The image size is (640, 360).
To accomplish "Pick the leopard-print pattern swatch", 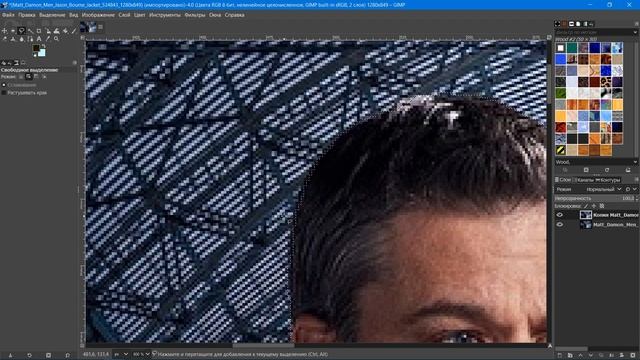I will (x=606, y=82).
